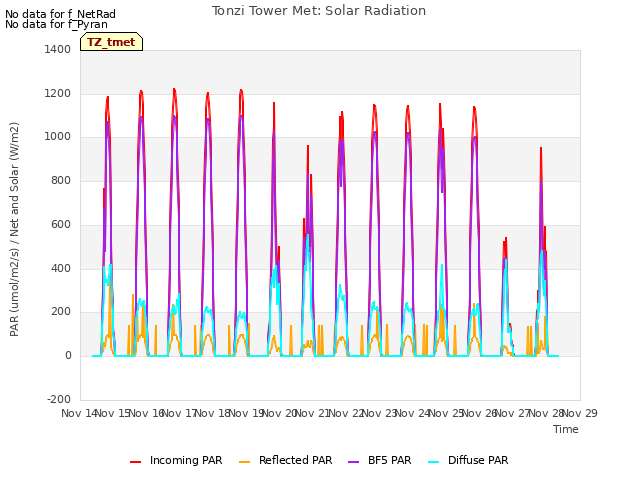Click the 'Nov 29' x-axis date label
The width and height of the screenshot is (640, 480).
pos(580,413)
